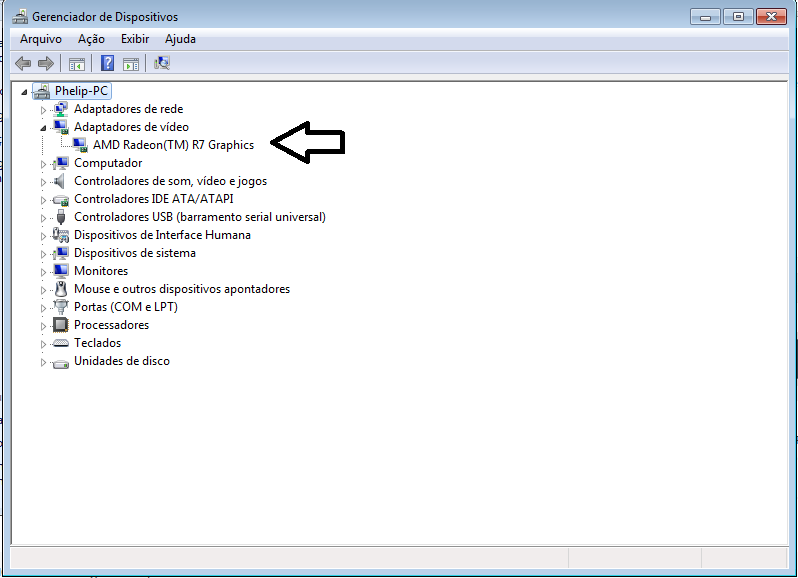Expand the Computador node

(x=43, y=164)
